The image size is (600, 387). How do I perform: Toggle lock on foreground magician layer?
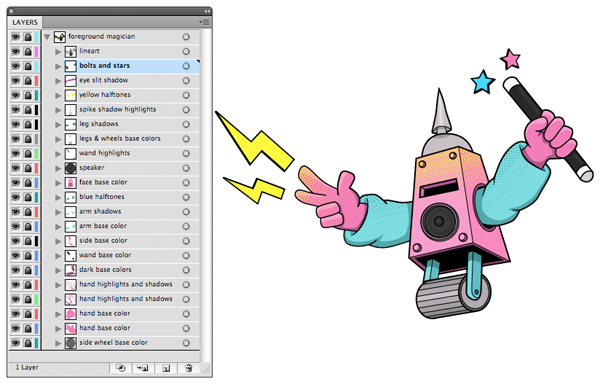click(28, 37)
